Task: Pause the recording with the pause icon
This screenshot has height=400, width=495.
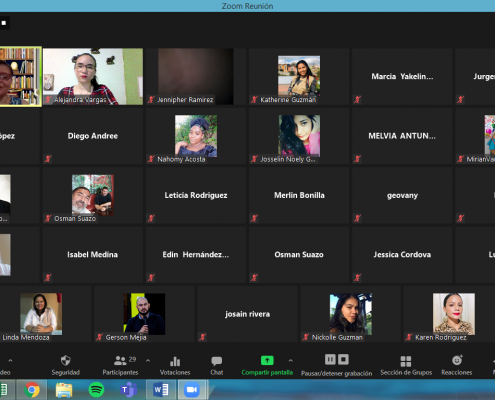Action: 330,359
